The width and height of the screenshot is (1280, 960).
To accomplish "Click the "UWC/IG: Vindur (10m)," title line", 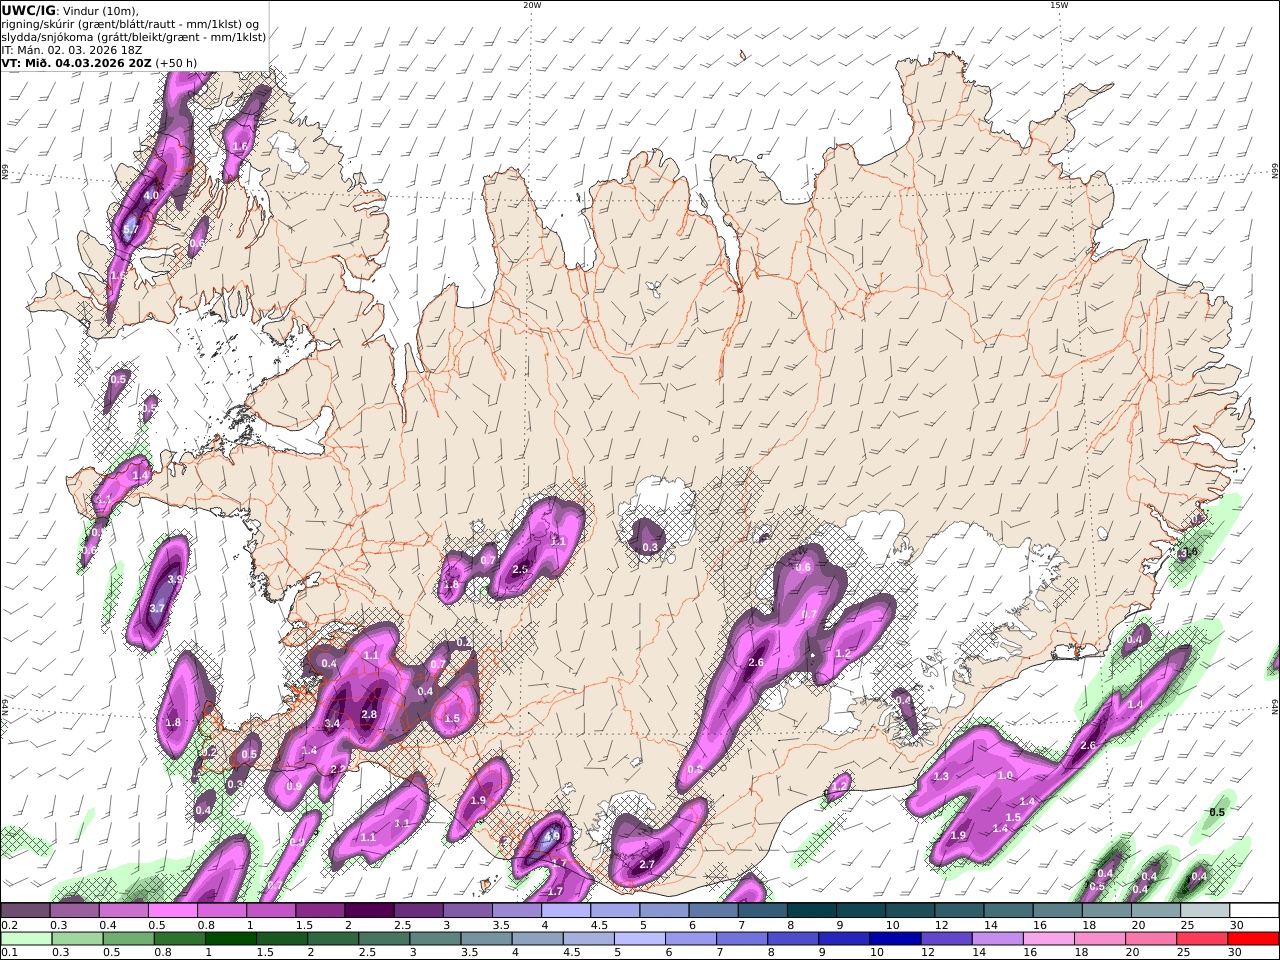I will pos(69,10).
